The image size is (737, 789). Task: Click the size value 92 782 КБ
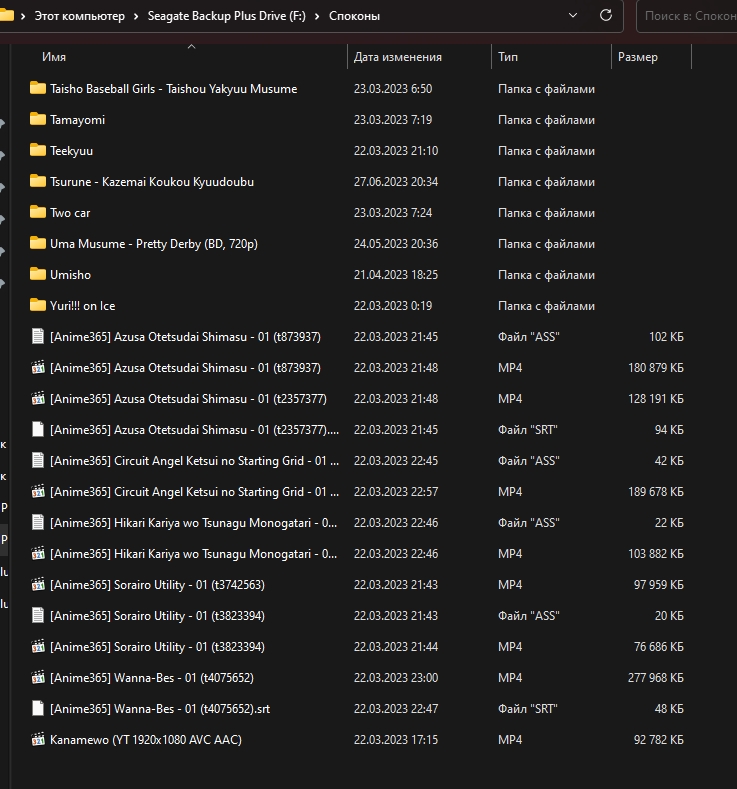659,740
